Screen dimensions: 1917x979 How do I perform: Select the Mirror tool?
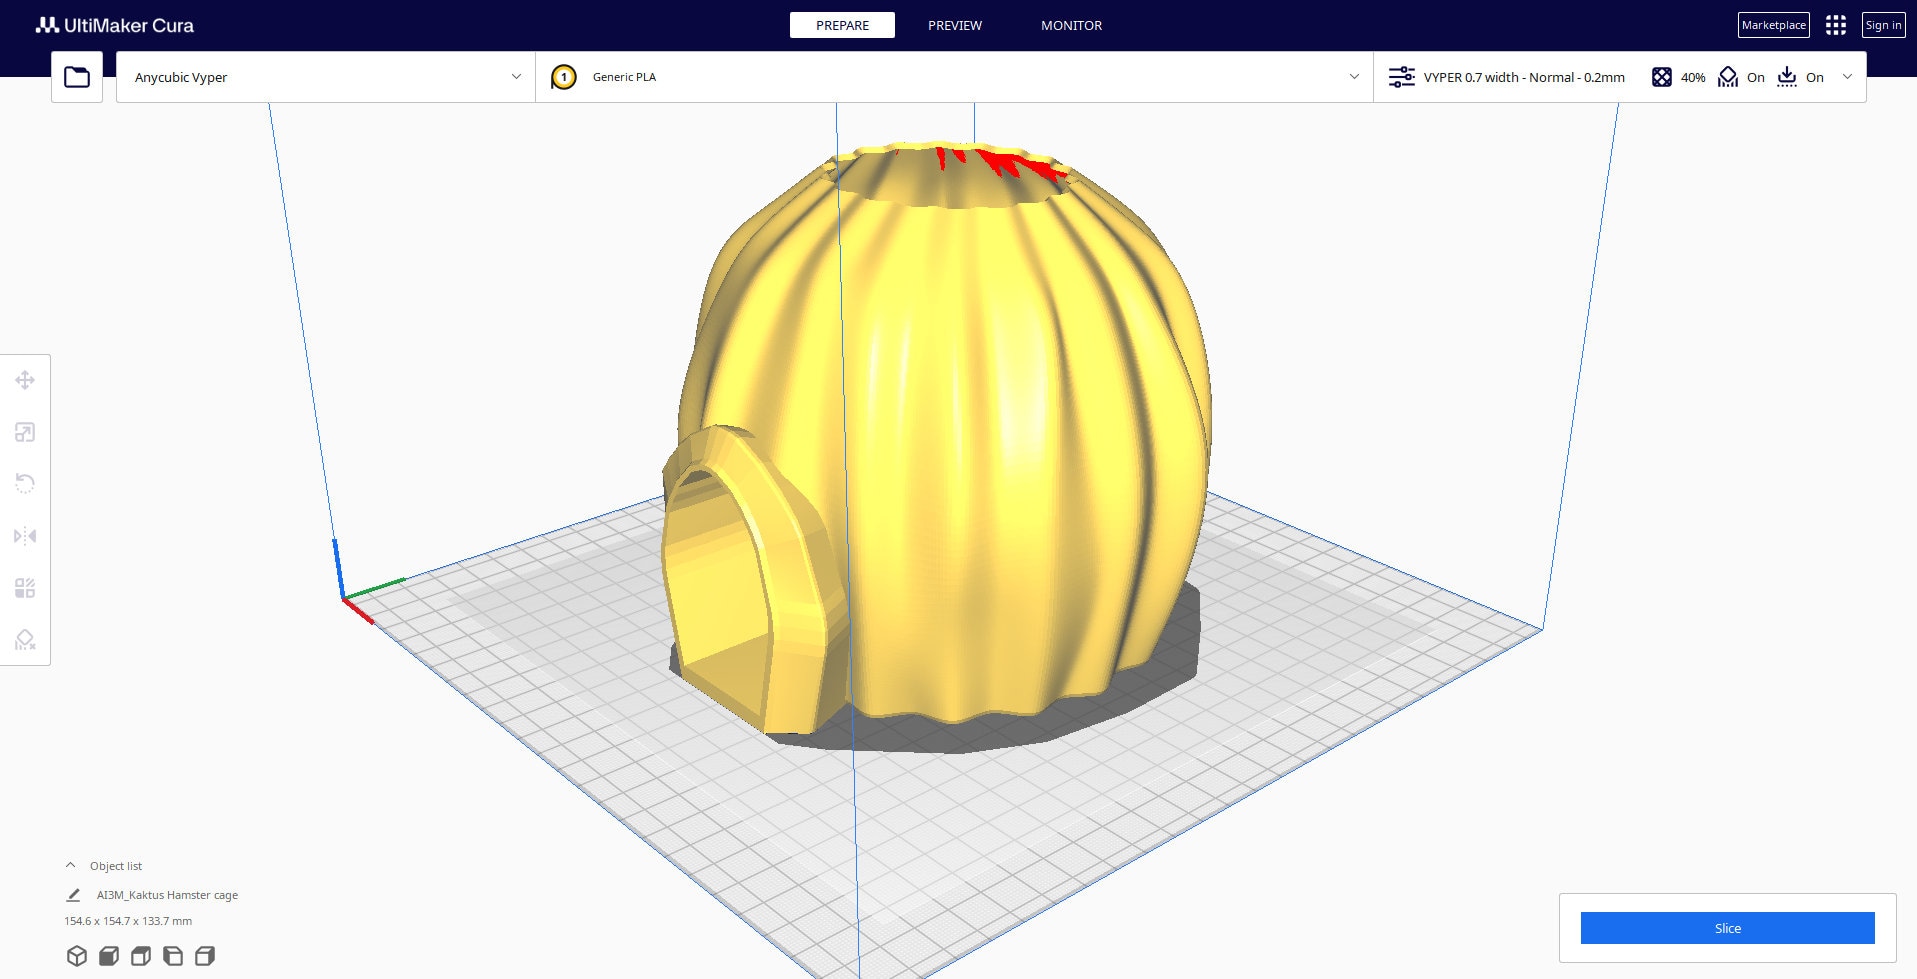point(25,536)
